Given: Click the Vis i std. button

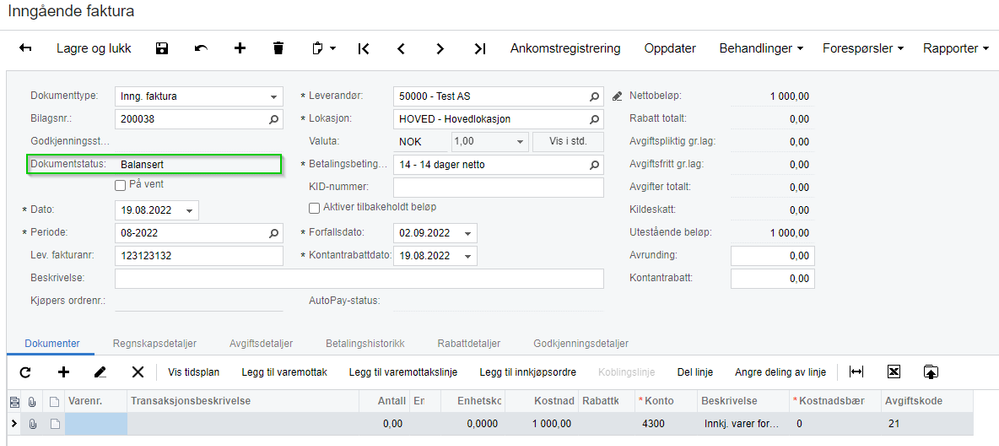Looking at the screenshot, I should 568,141.
